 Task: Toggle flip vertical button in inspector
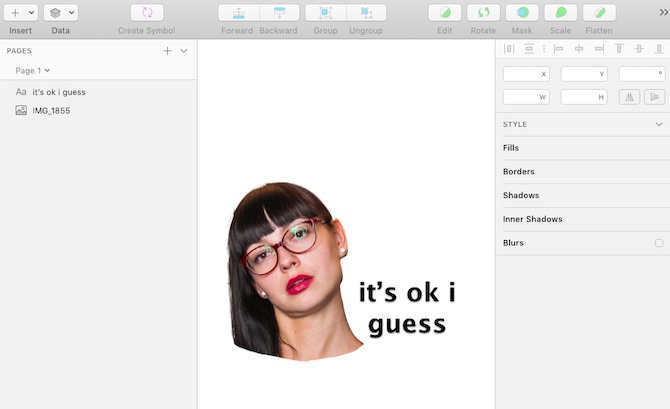(655, 97)
